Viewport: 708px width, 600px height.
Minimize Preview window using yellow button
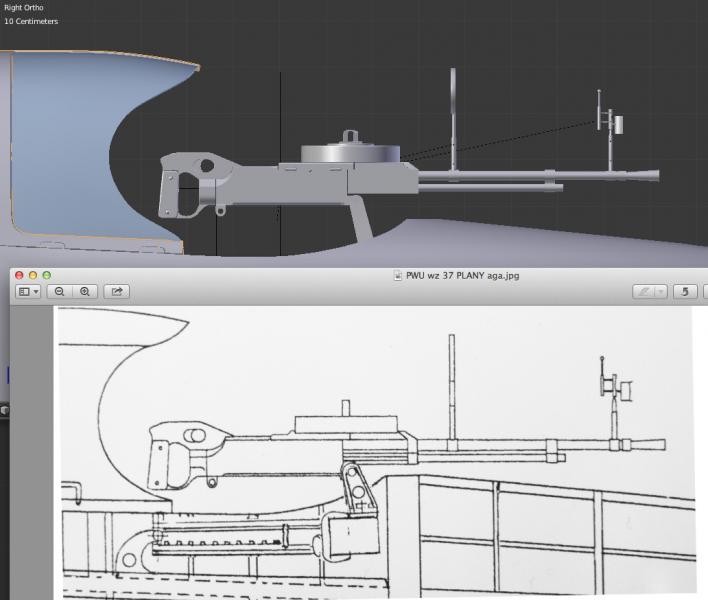tap(33, 275)
